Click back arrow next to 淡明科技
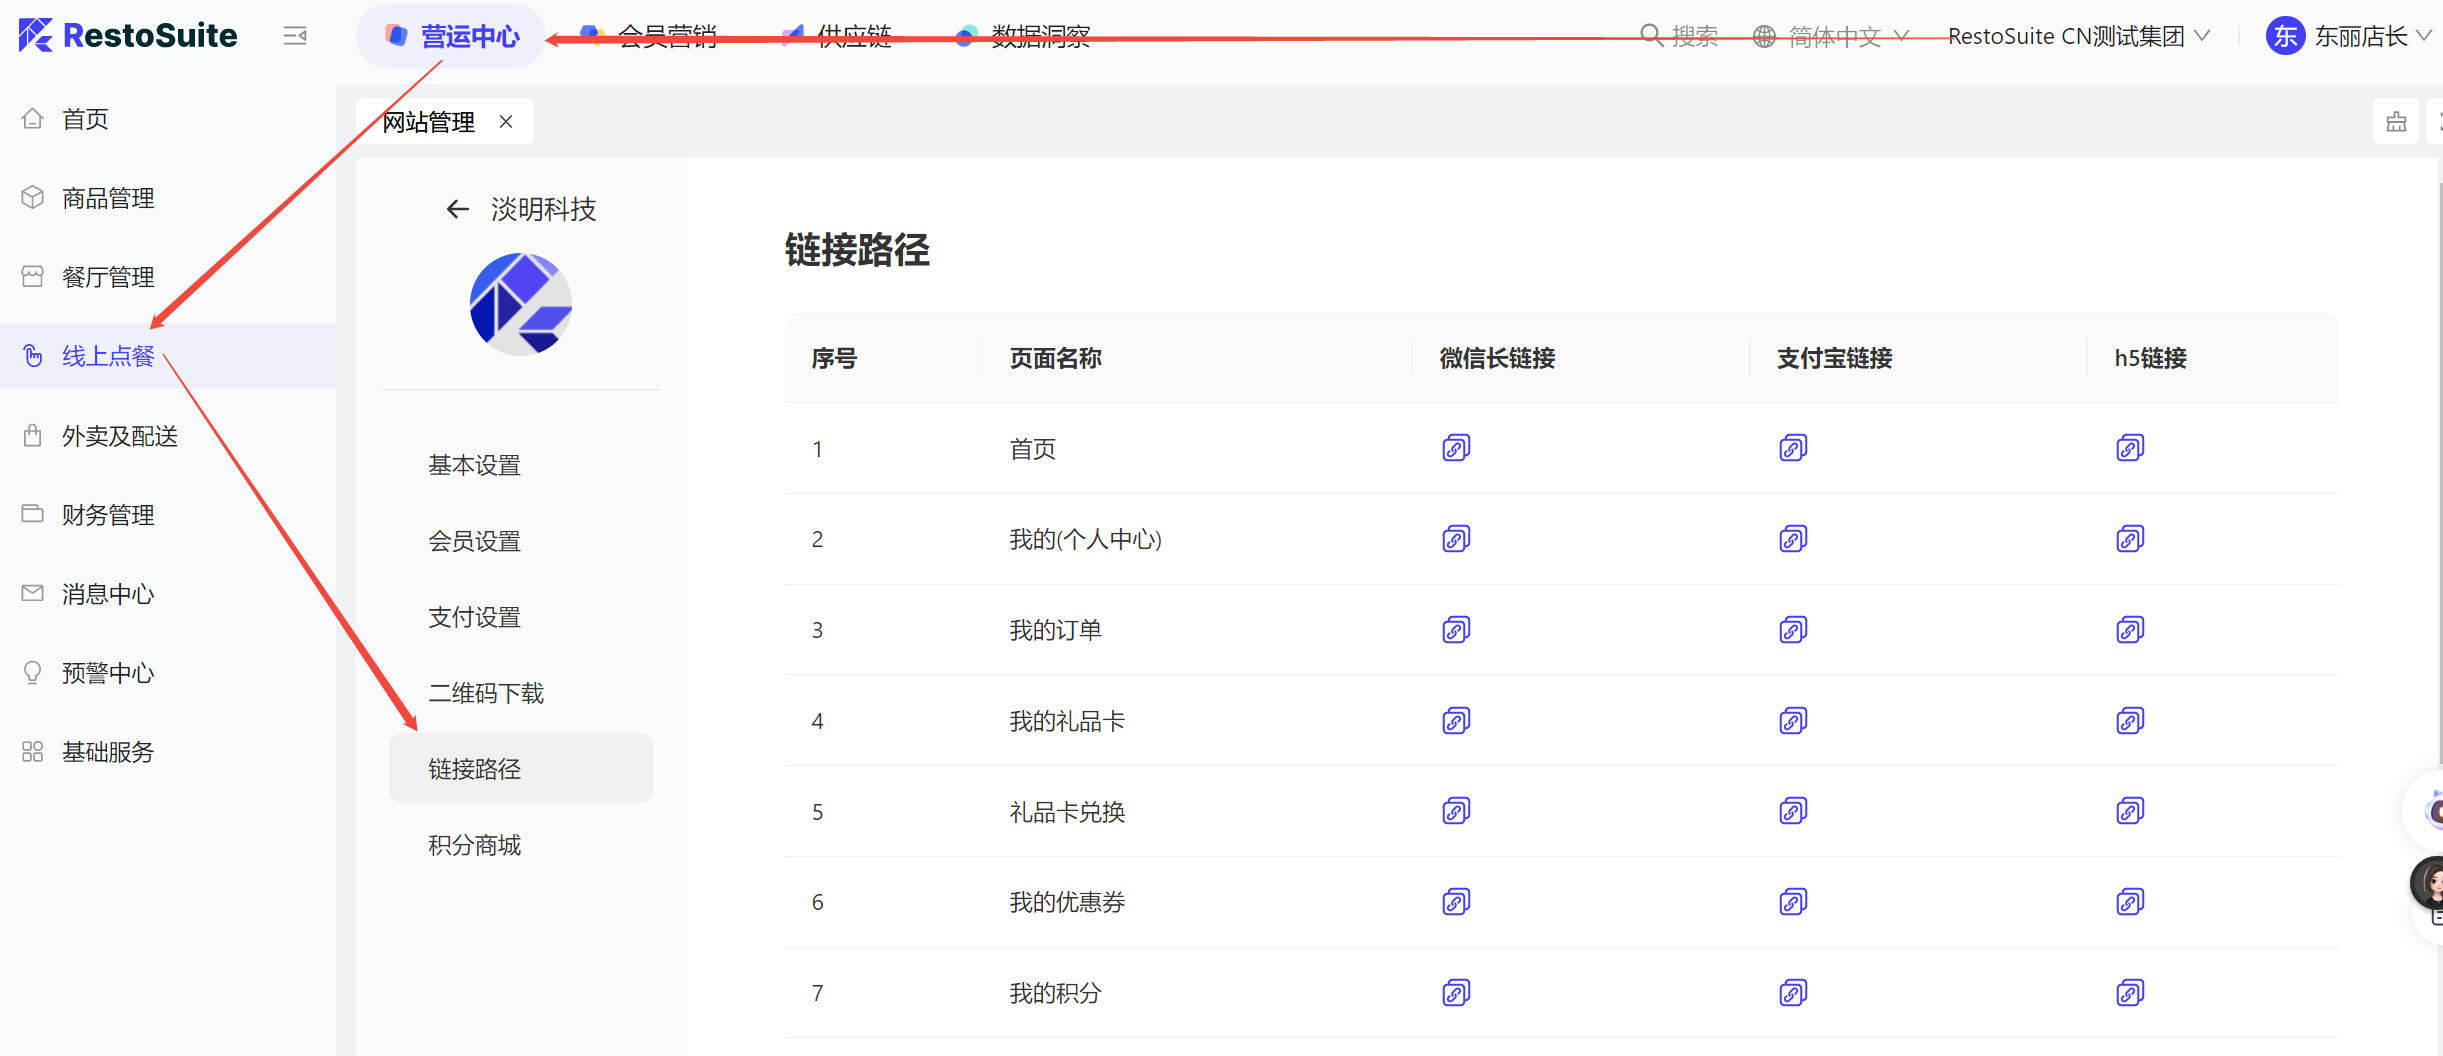2443x1056 pixels. tap(457, 209)
